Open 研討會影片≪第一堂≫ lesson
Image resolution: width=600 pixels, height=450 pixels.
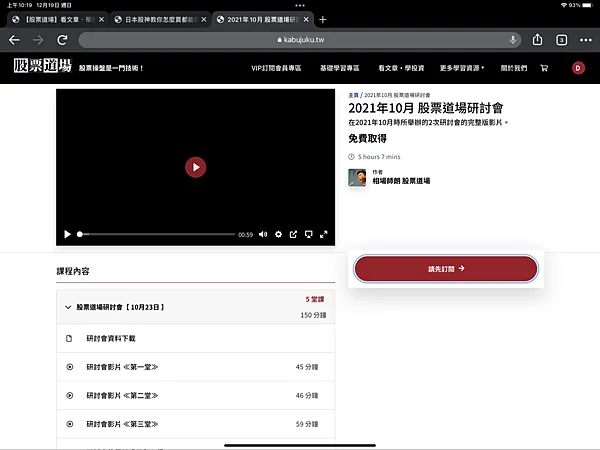click(196, 367)
